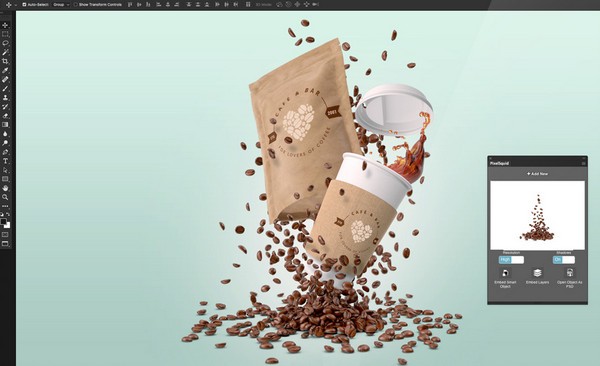Click Open Object As PSD

(570, 278)
